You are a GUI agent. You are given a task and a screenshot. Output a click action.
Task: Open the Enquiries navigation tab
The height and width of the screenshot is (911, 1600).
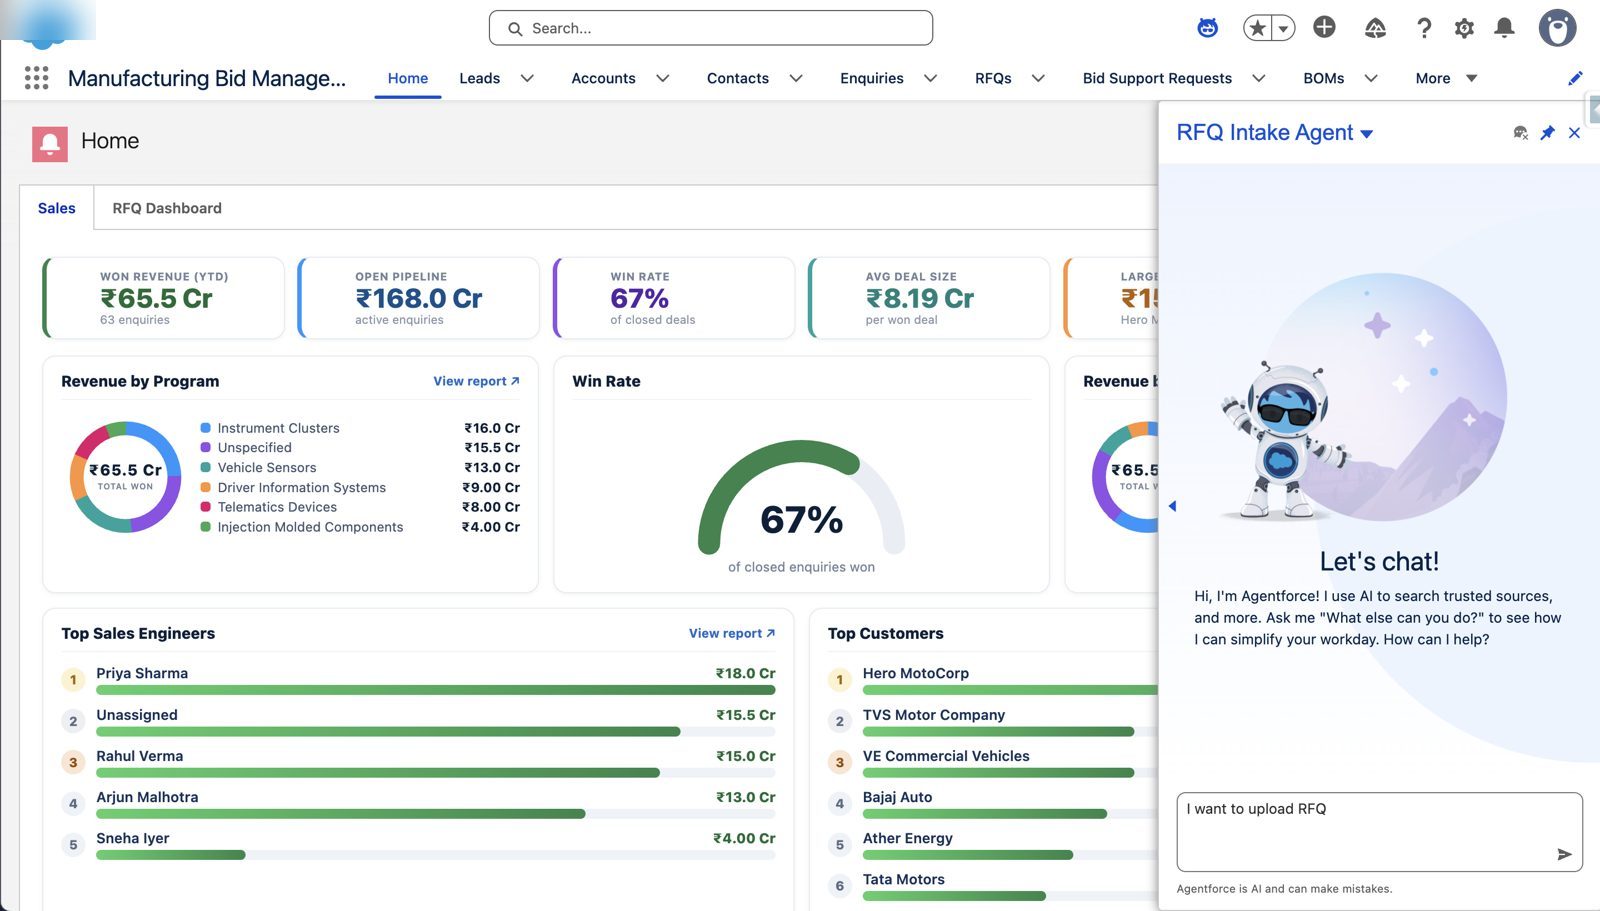click(x=872, y=78)
